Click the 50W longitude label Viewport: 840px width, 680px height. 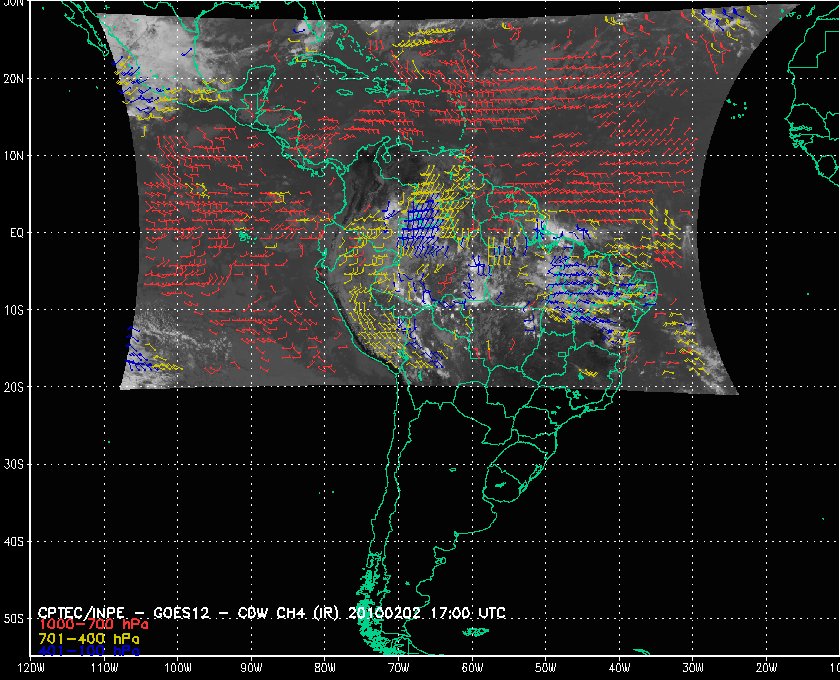point(545,668)
